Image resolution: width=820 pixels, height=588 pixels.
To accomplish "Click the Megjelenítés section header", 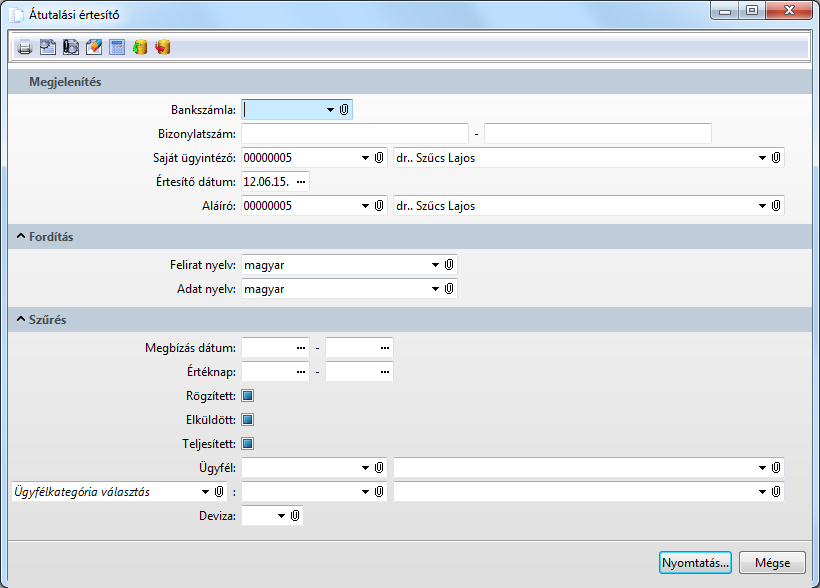I will pyautogui.click(x=409, y=82).
